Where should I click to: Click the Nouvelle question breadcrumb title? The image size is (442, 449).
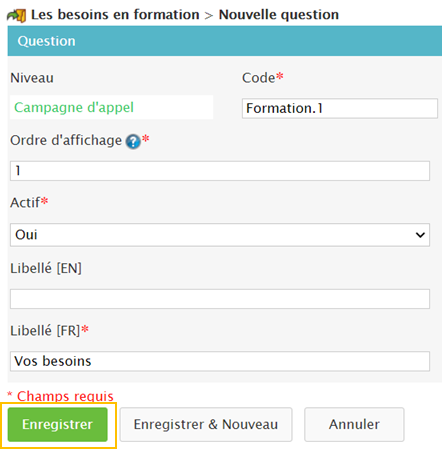click(x=279, y=15)
